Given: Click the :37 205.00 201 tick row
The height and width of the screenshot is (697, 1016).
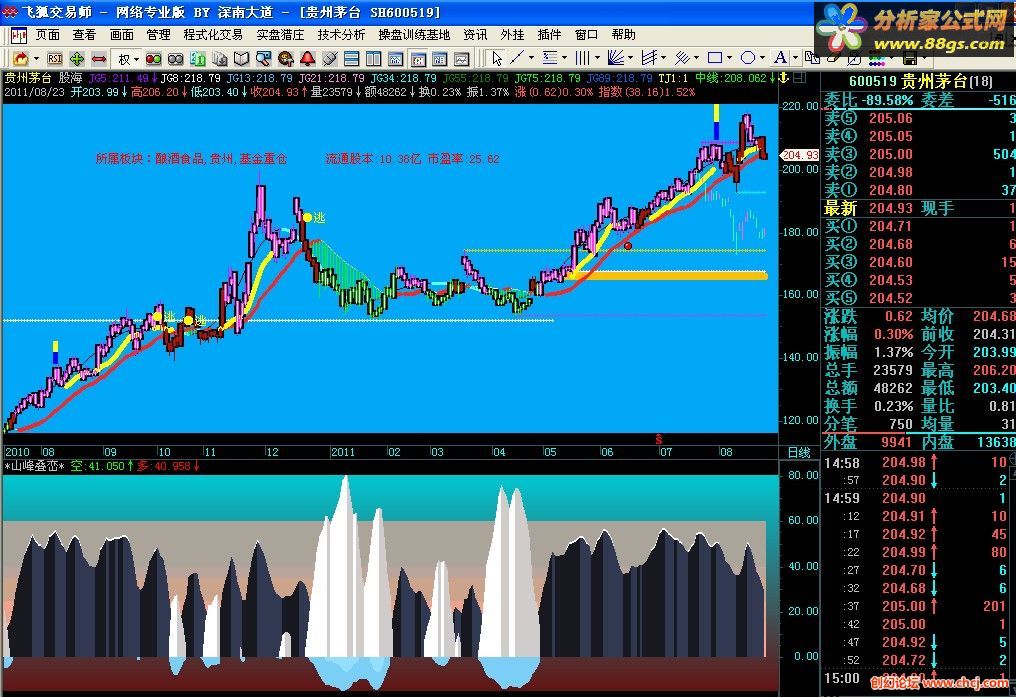Looking at the screenshot, I should click(x=919, y=606).
